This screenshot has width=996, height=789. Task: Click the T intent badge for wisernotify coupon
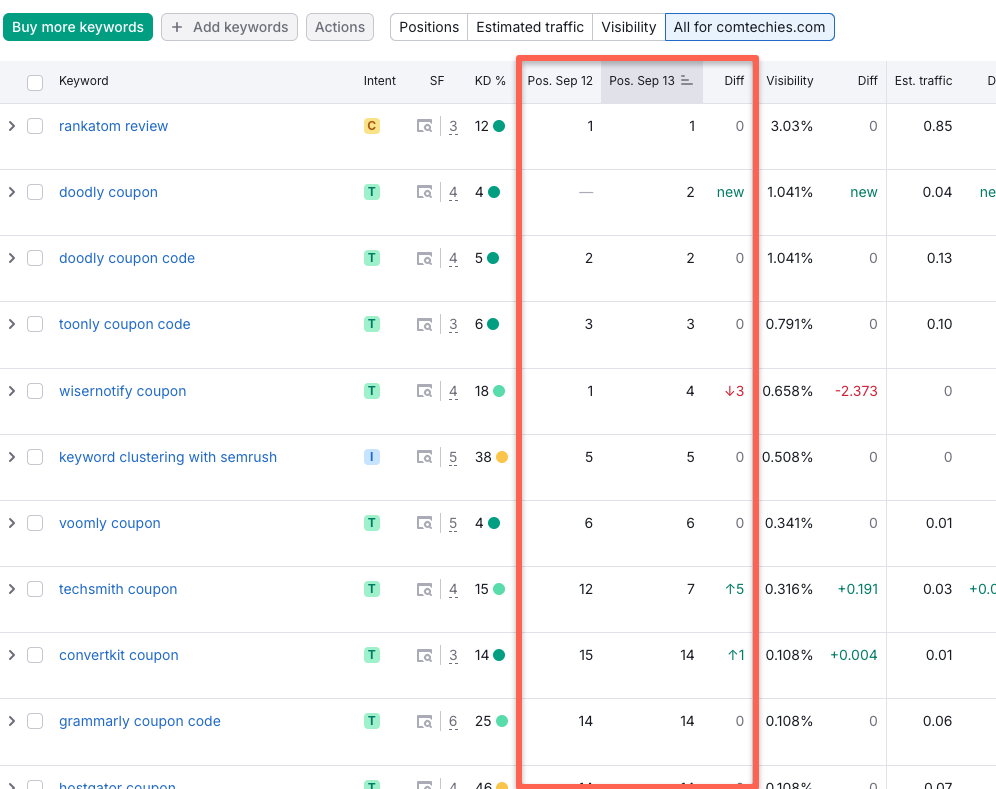(372, 391)
